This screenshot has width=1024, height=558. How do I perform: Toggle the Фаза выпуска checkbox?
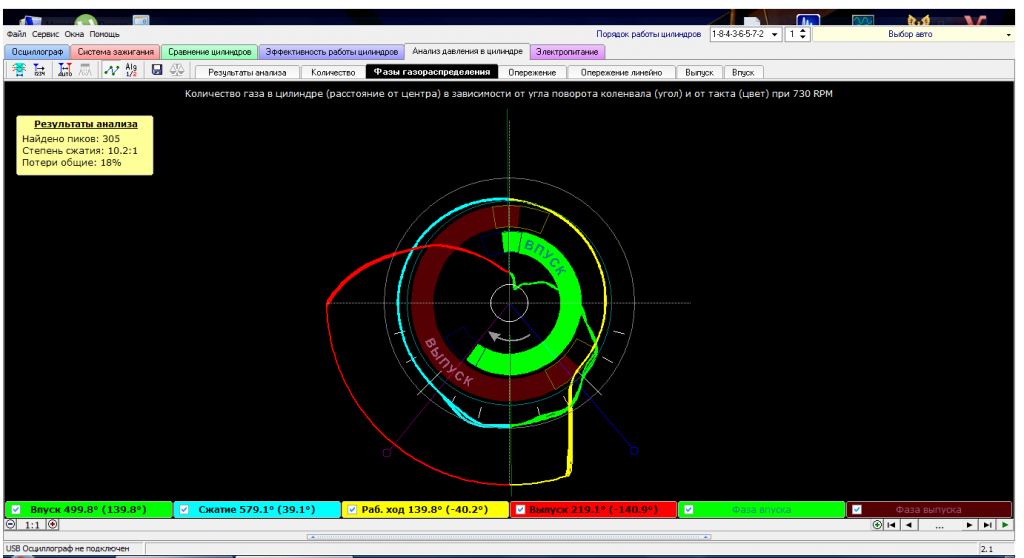(x=857, y=510)
